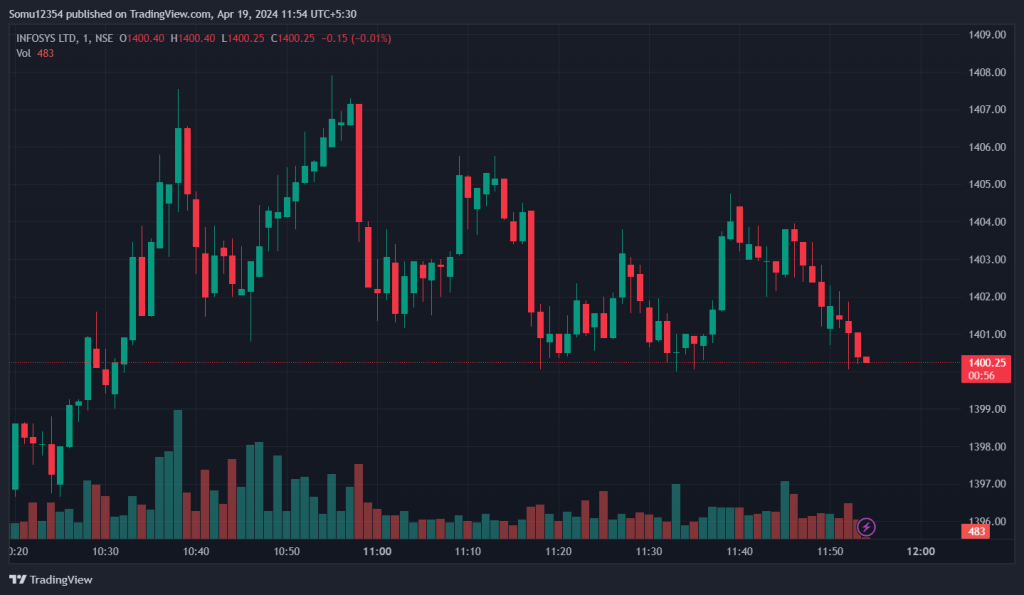This screenshot has width=1024, height=595.
Task: Click the 1401.00 price axis label
Action: [x=987, y=334]
